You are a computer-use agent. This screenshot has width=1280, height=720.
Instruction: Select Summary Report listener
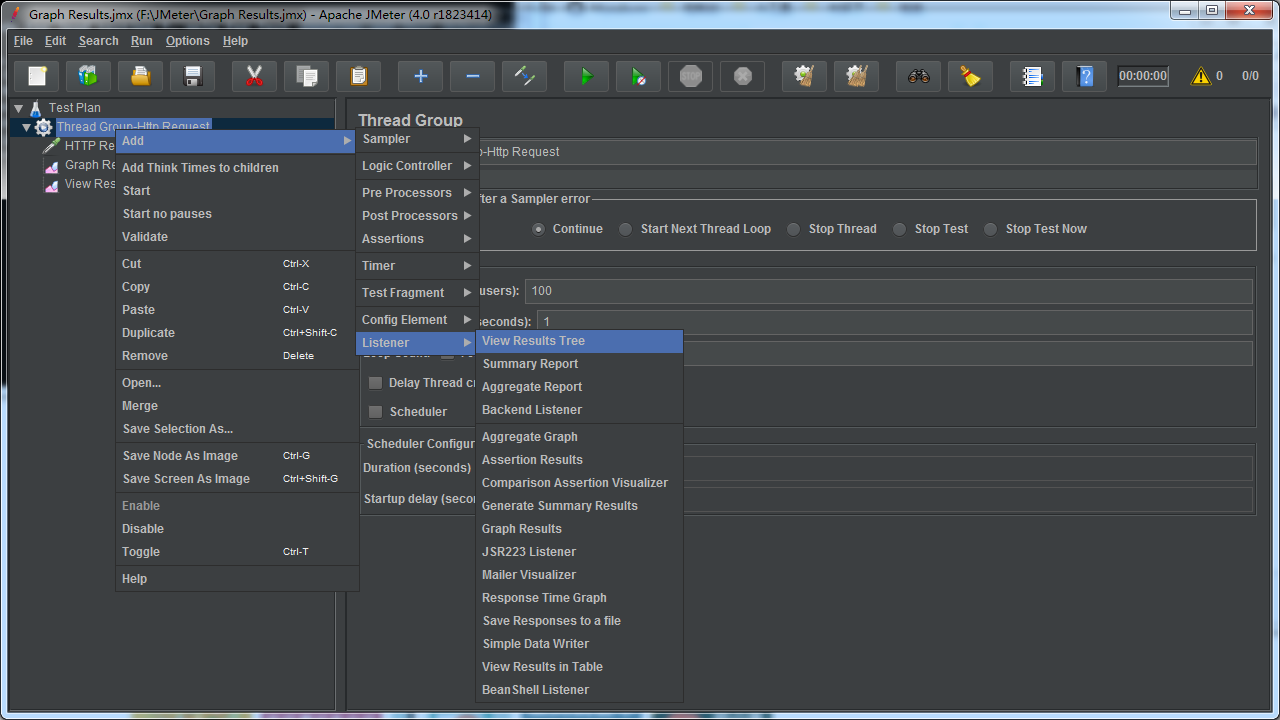pyautogui.click(x=580, y=364)
